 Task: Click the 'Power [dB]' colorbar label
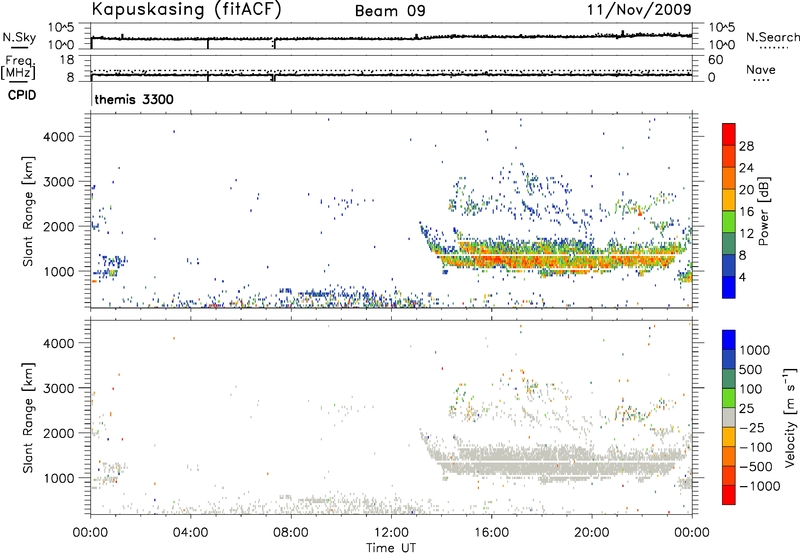763,211
